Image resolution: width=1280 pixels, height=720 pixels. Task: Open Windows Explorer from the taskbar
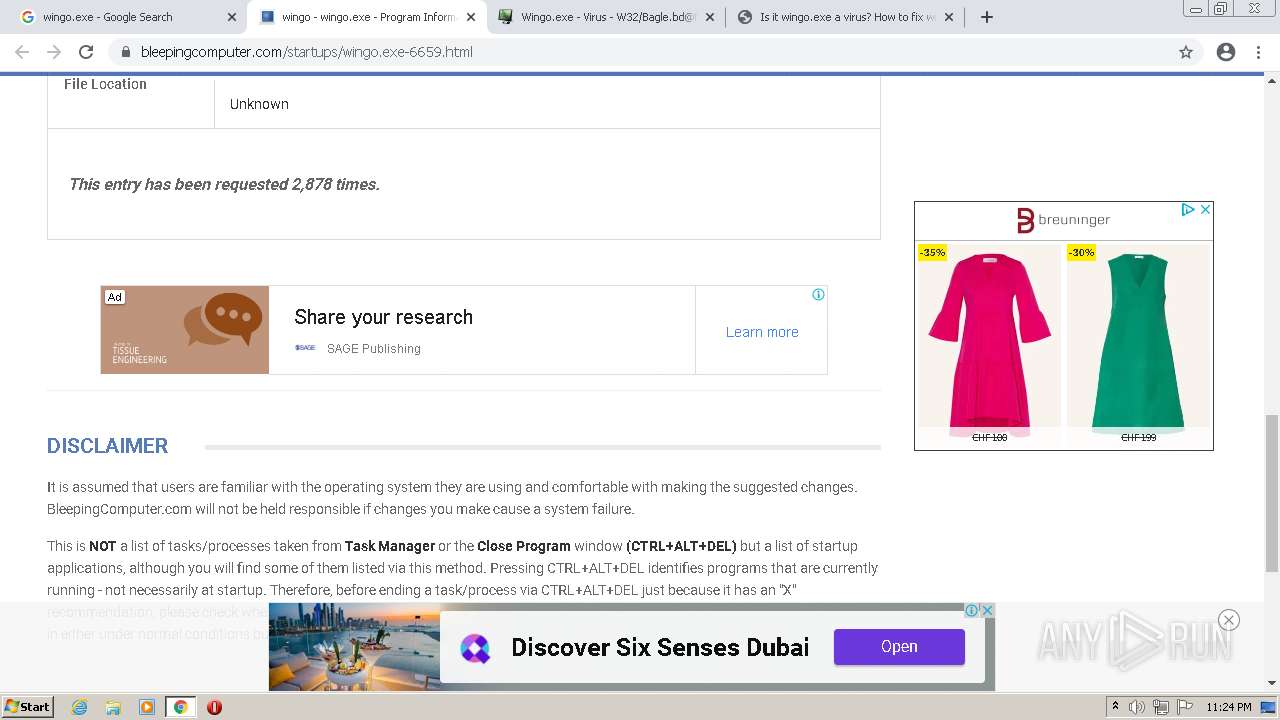click(x=113, y=707)
